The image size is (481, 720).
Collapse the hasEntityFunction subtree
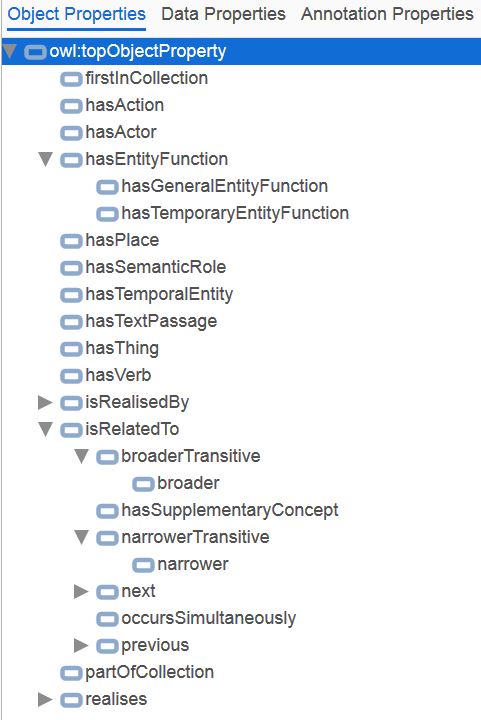pyautogui.click(x=45, y=159)
